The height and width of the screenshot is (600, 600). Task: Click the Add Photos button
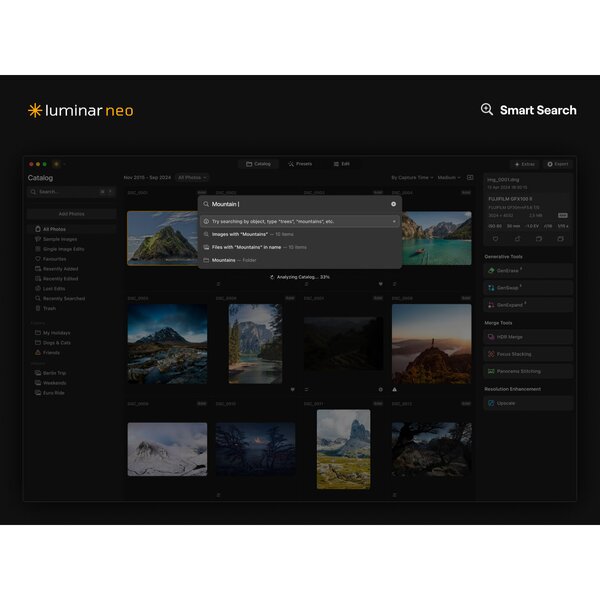72,214
